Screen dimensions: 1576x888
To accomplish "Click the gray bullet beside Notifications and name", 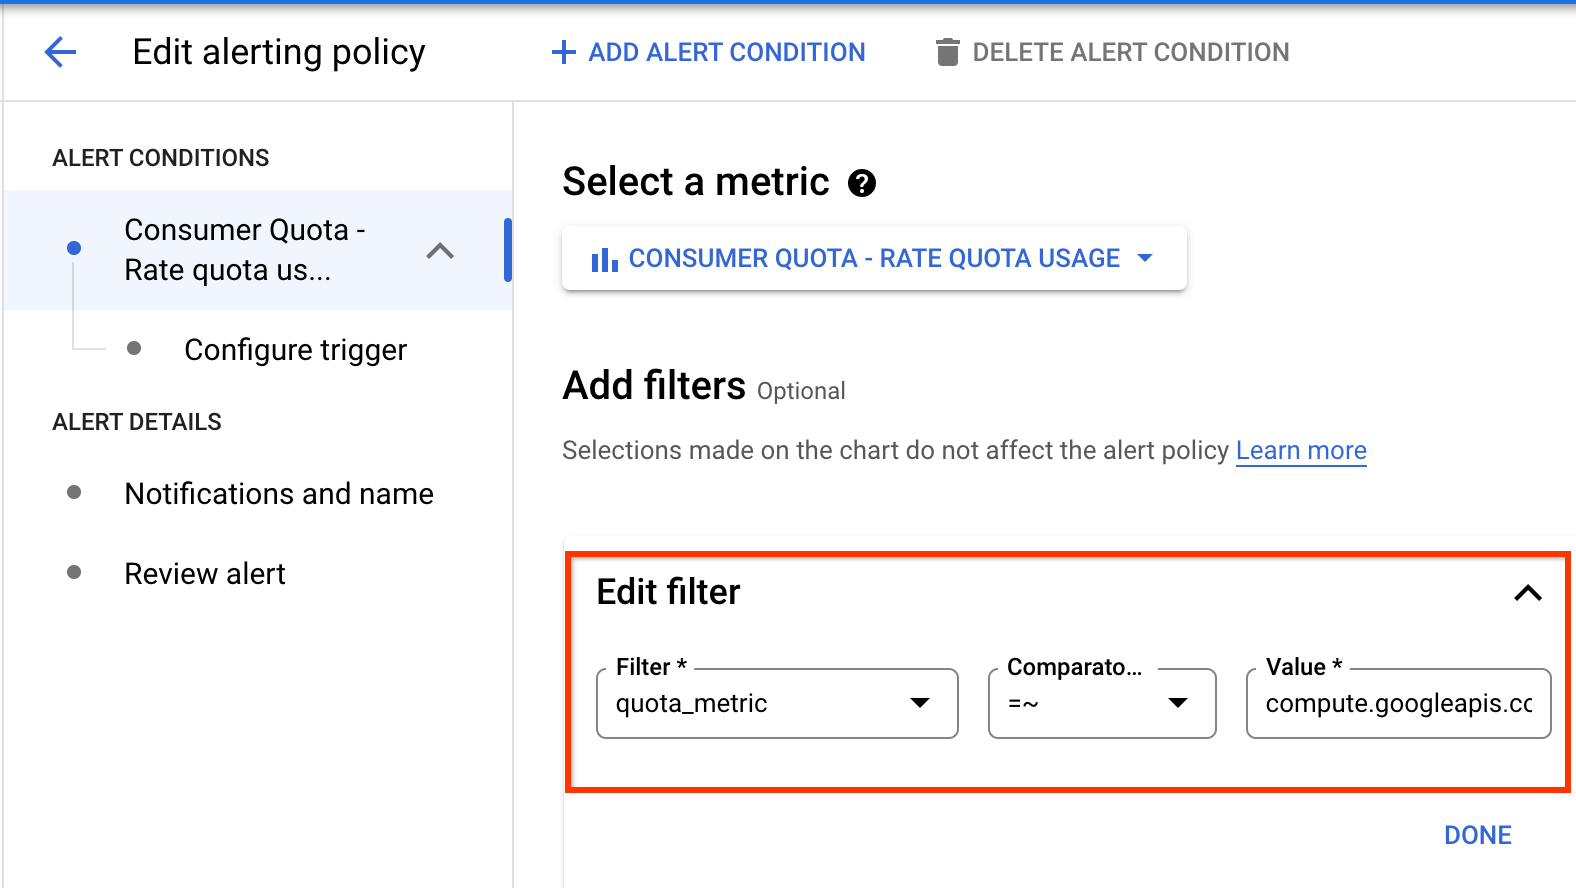I will click(74, 492).
